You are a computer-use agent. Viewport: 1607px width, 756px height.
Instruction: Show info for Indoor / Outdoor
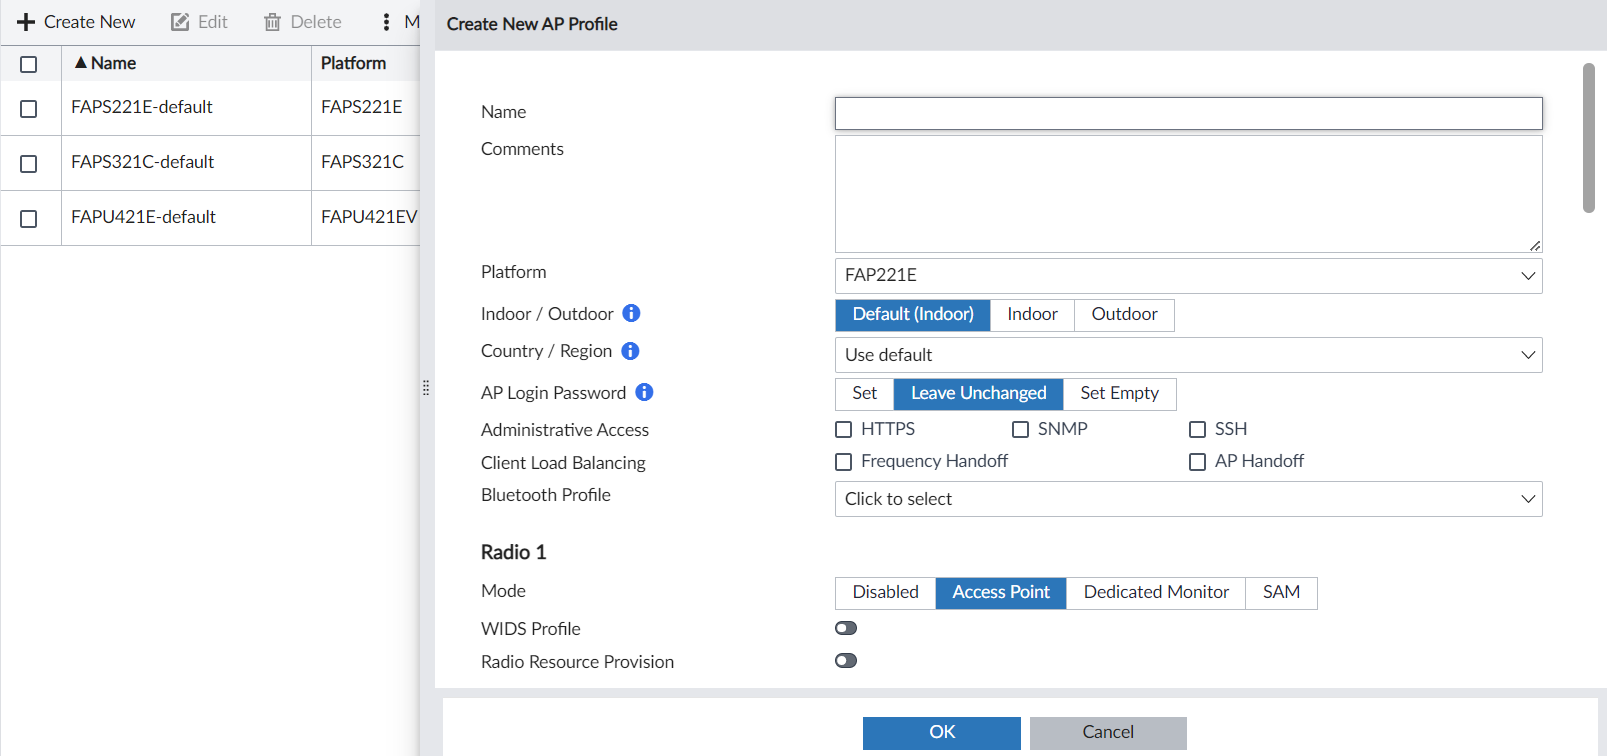coord(631,313)
